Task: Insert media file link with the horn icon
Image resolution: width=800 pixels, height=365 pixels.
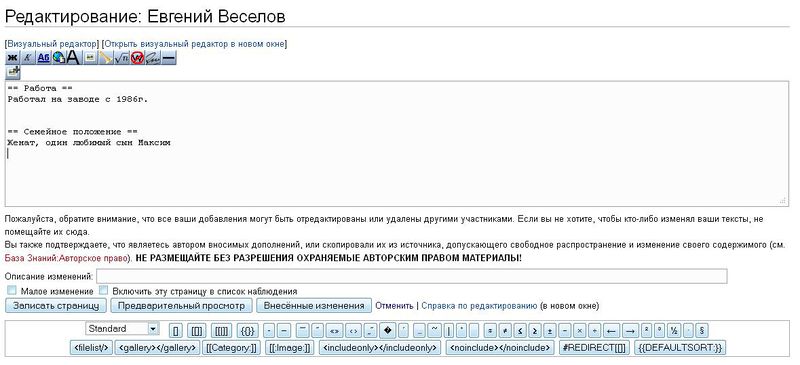Action: click(x=105, y=58)
